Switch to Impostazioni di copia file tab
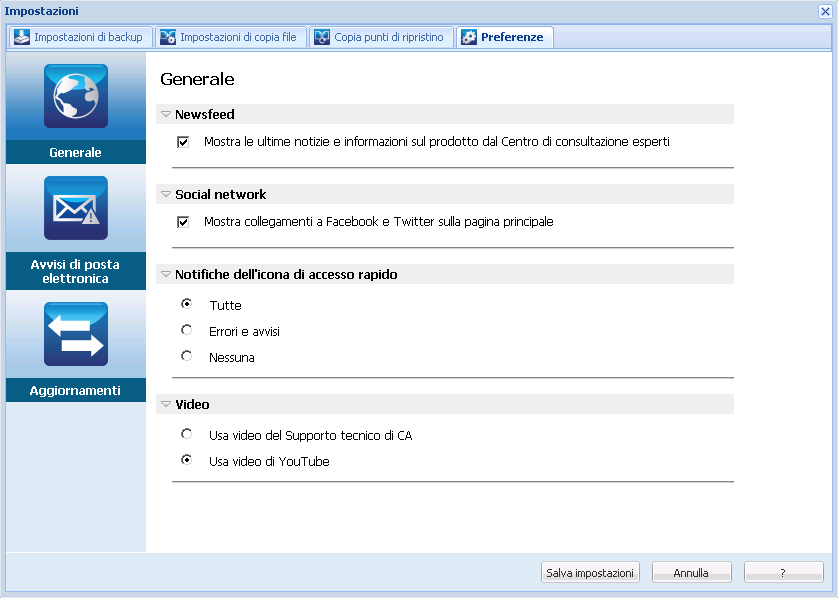 (231, 37)
